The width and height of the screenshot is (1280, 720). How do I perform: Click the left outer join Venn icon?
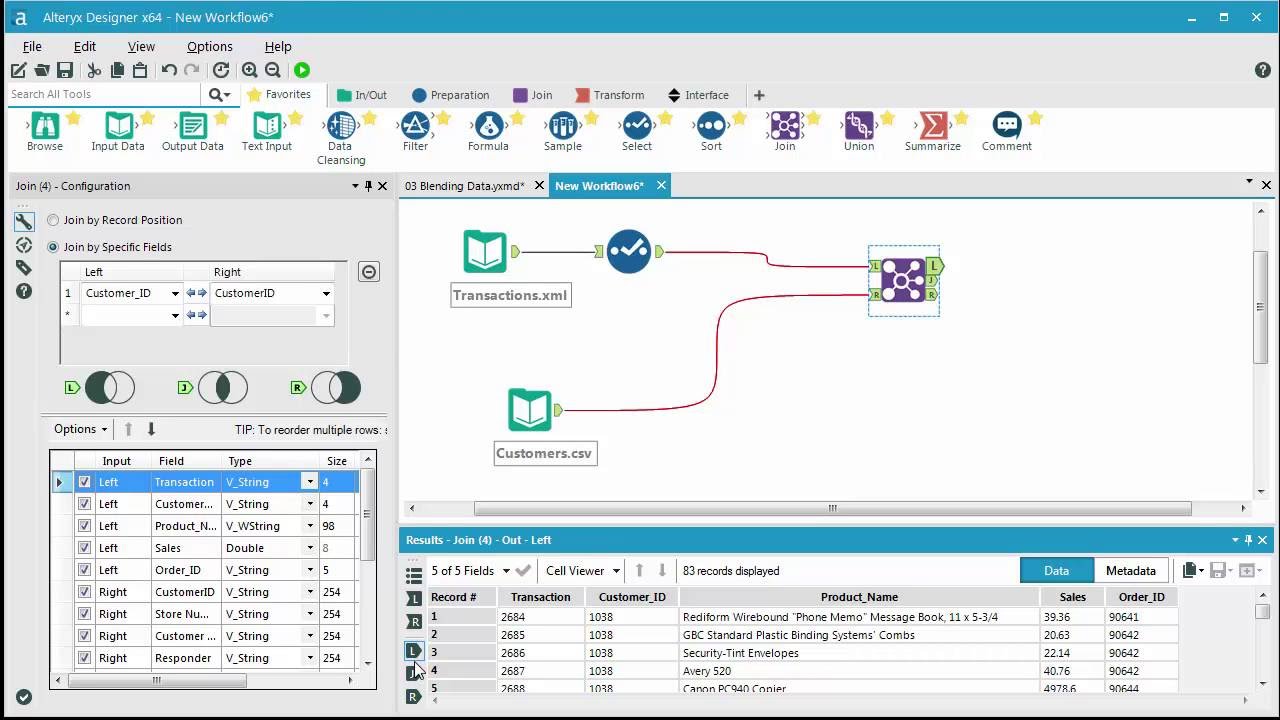tap(110, 387)
